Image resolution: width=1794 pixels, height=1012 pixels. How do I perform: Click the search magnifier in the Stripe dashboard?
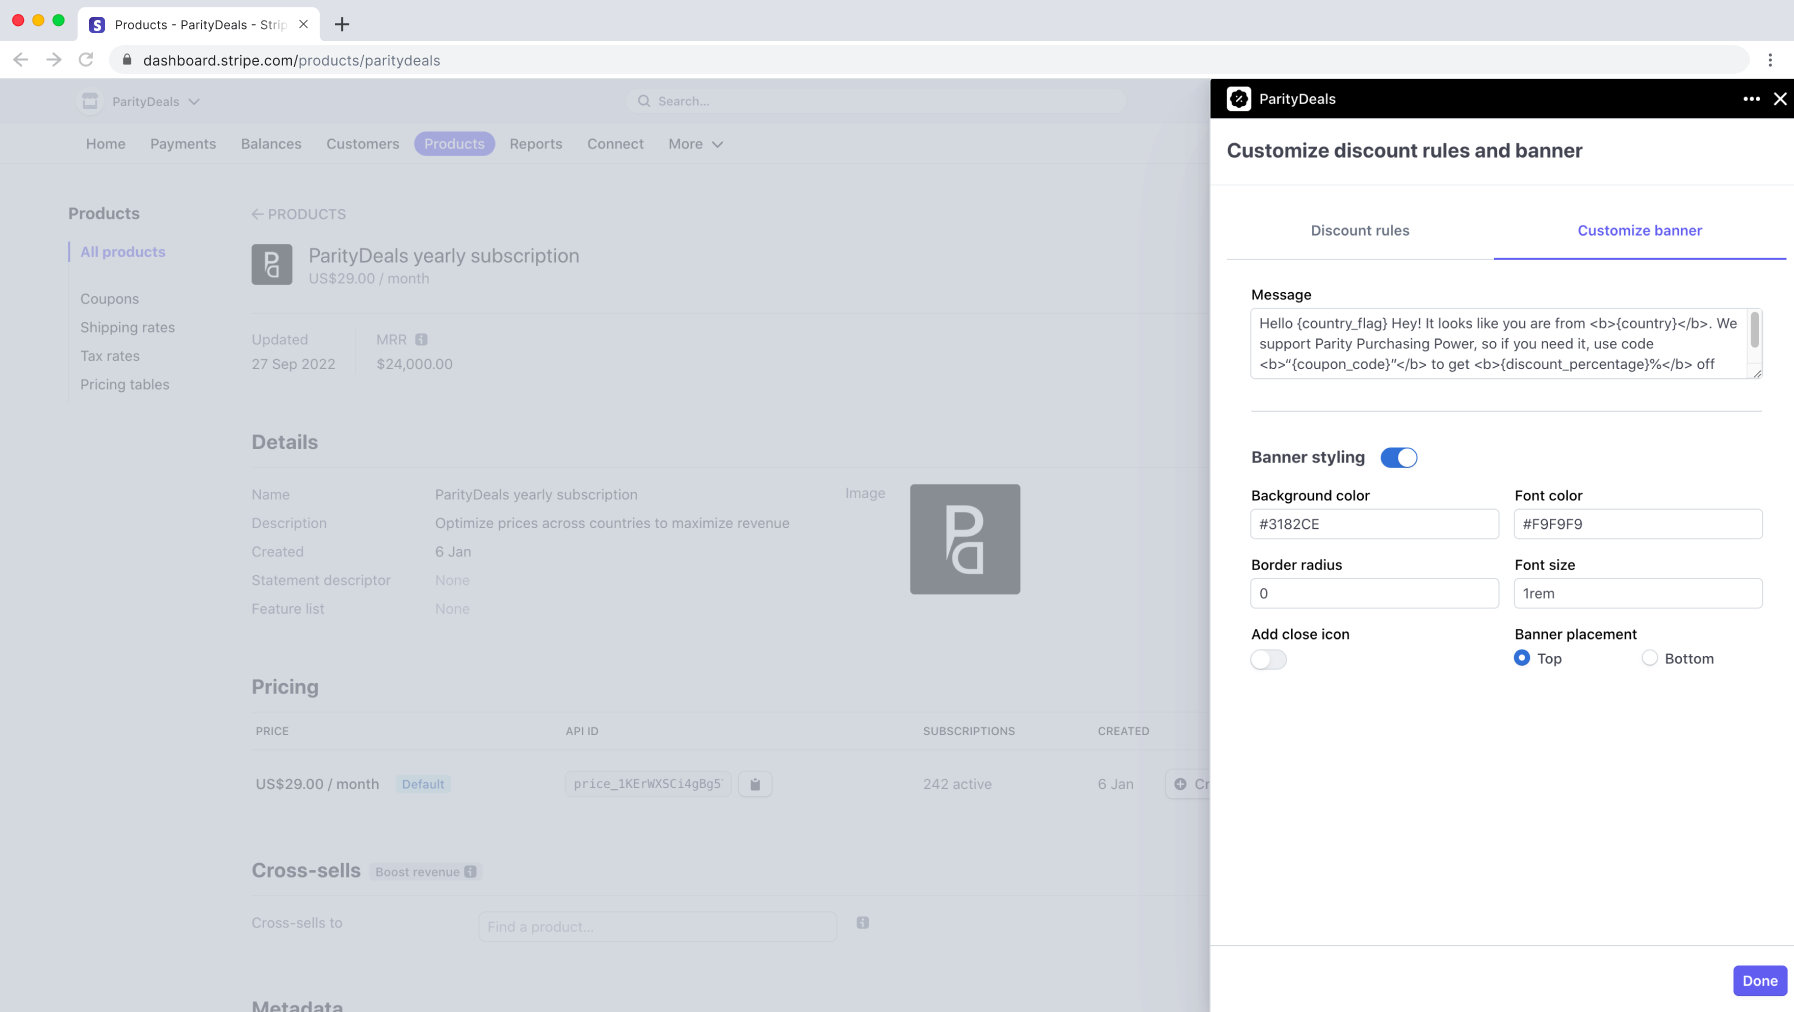644,100
